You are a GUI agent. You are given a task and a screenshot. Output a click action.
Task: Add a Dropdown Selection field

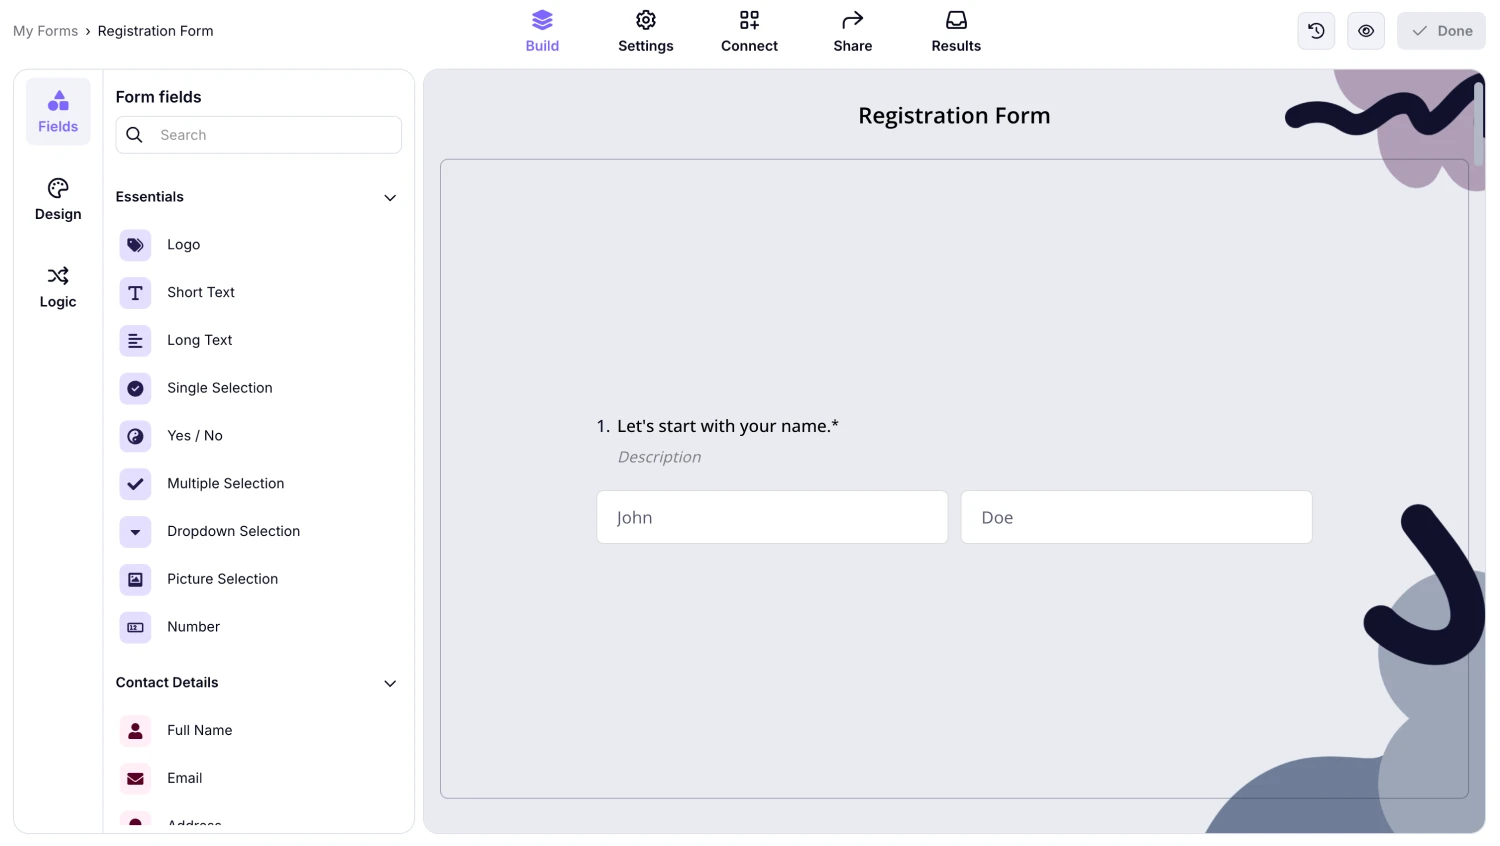[135, 531]
